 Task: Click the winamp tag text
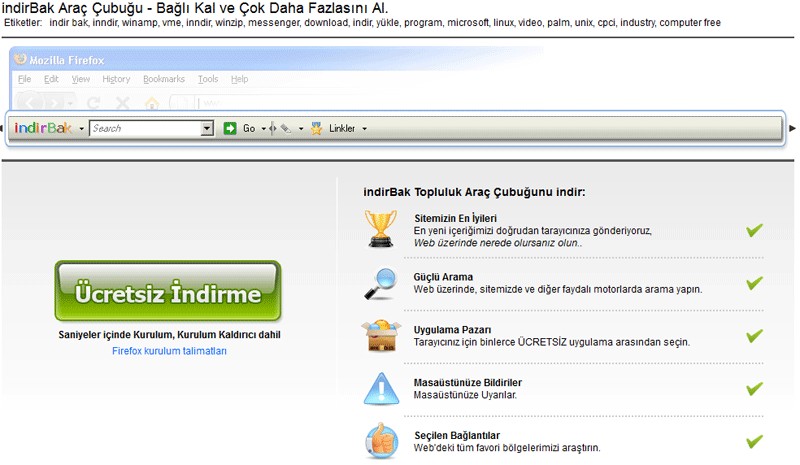tap(140, 23)
